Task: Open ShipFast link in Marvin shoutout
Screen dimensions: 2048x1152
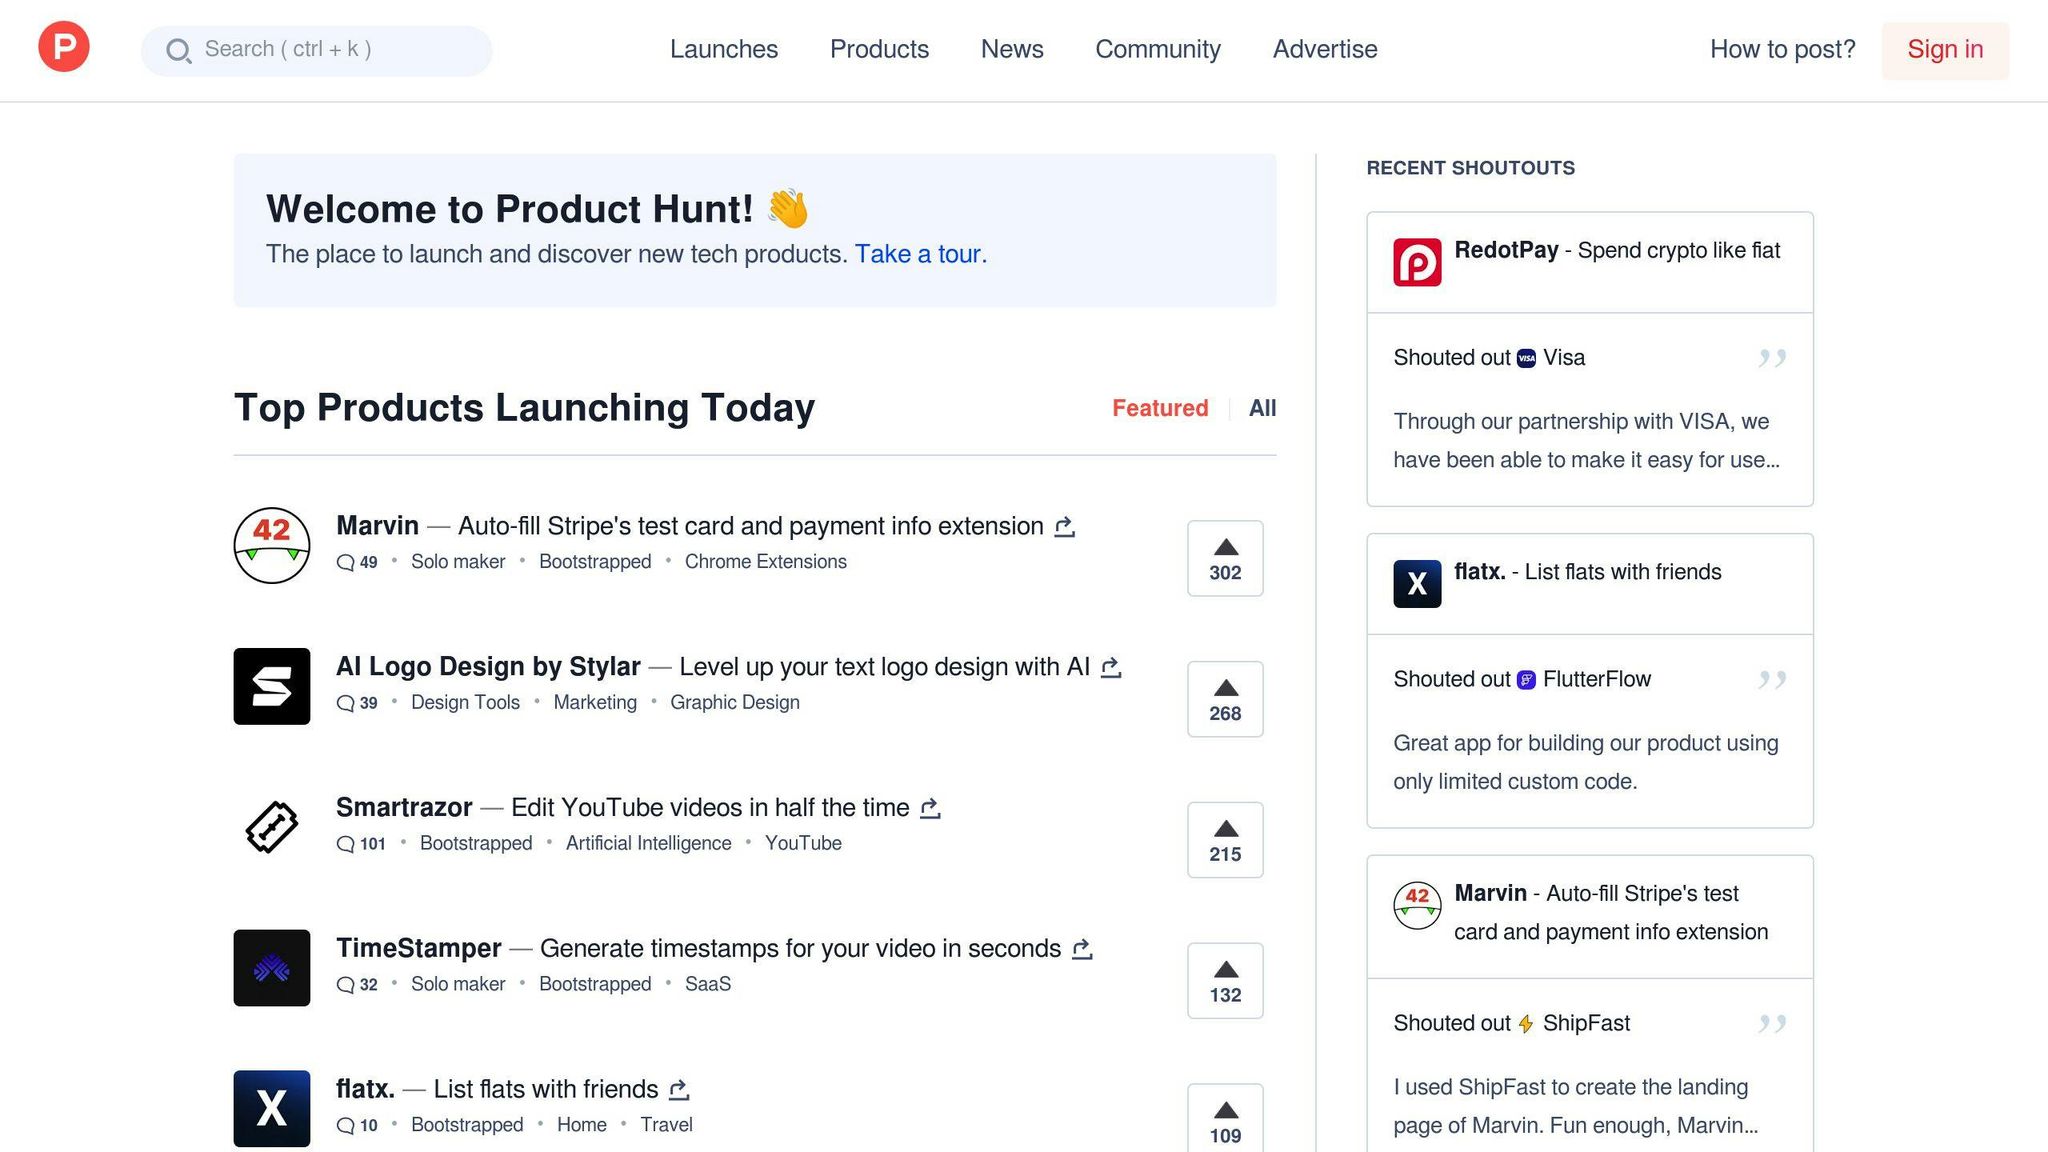Action: [1586, 1024]
